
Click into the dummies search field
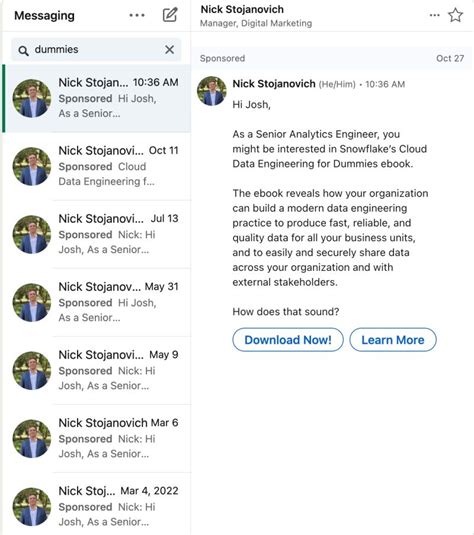coord(96,49)
